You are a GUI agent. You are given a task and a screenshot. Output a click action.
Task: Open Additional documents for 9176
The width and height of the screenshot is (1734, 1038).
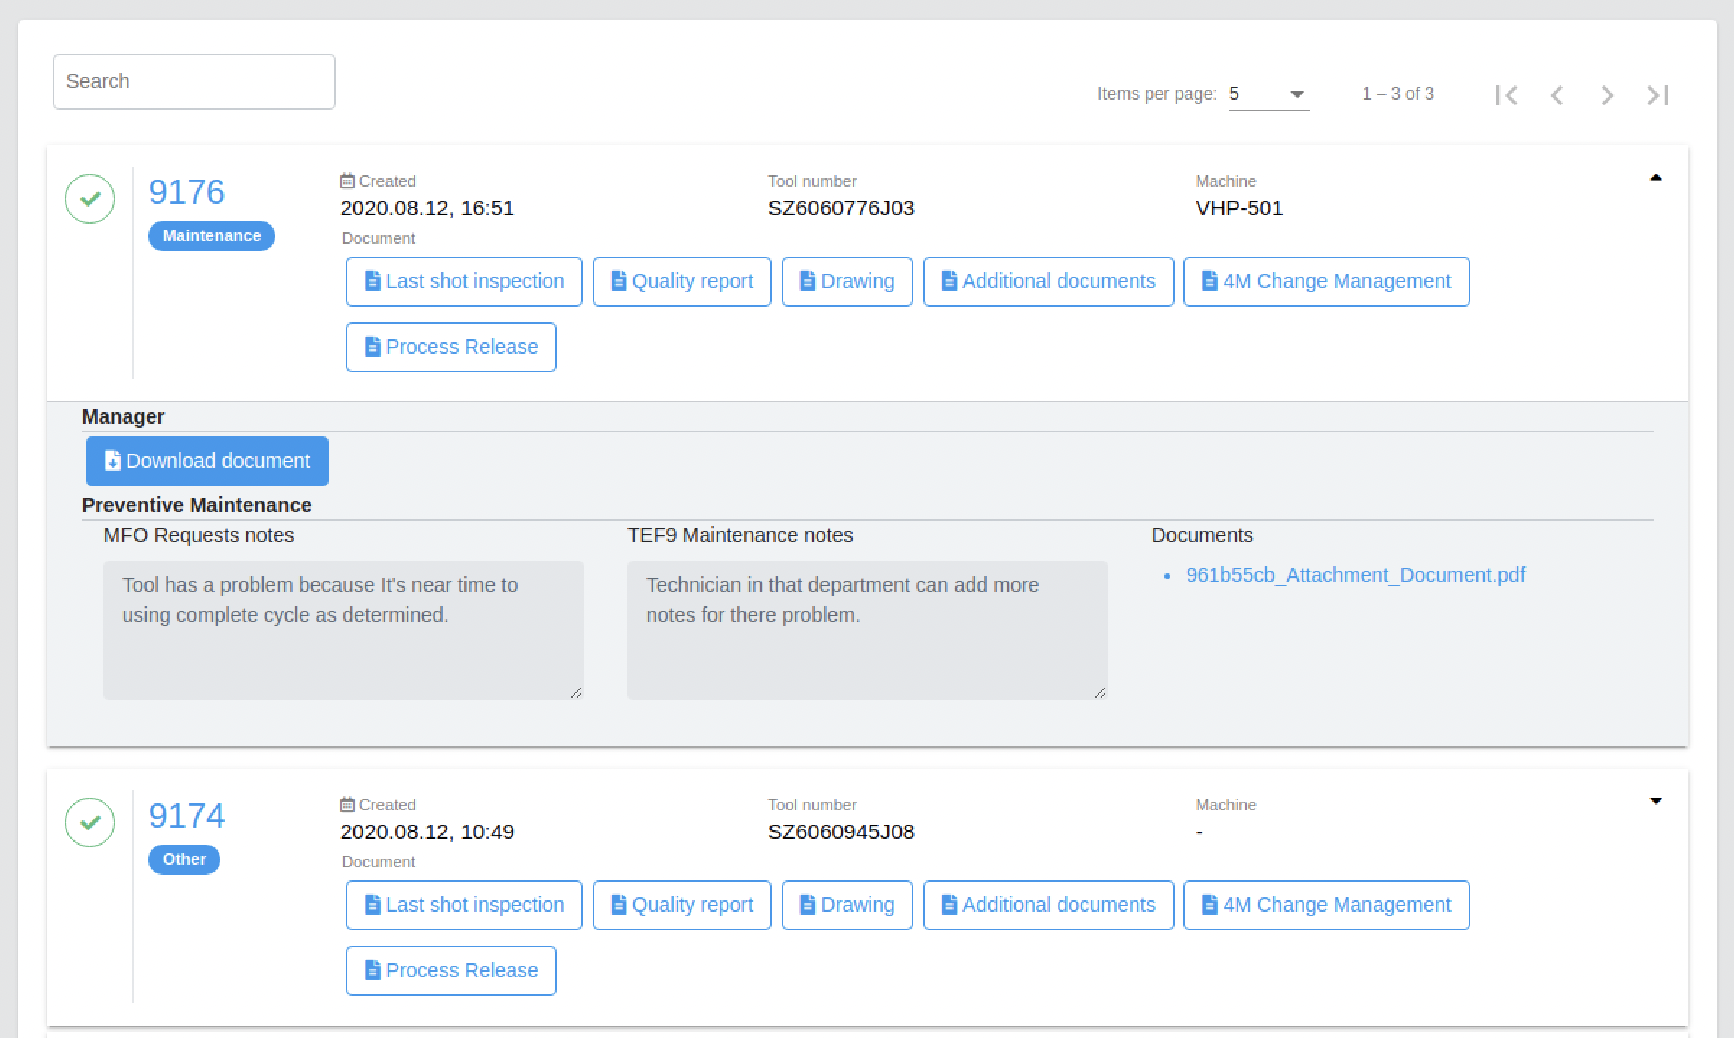pos(1049,282)
